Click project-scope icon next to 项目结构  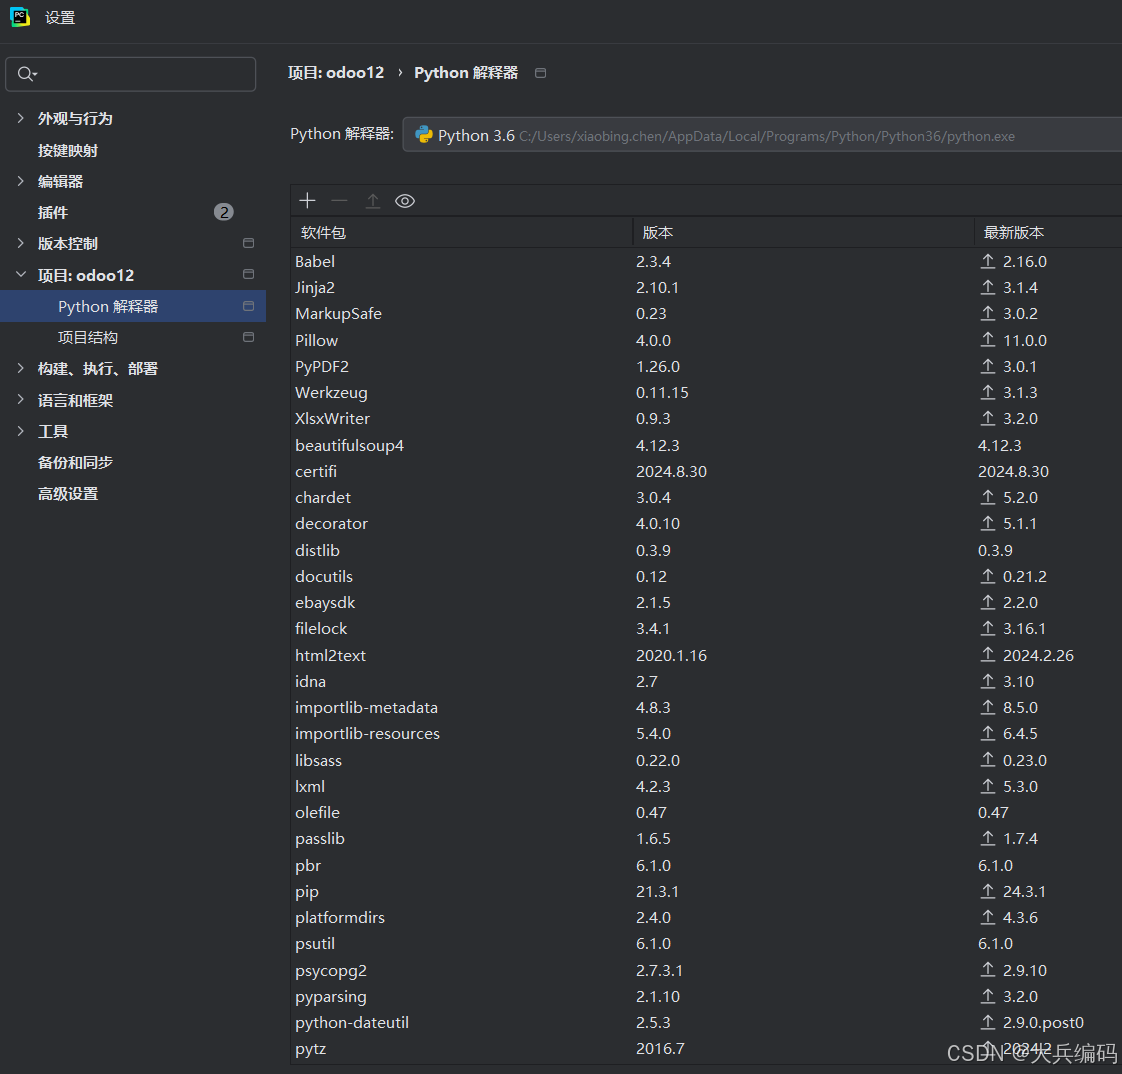(248, 337)
